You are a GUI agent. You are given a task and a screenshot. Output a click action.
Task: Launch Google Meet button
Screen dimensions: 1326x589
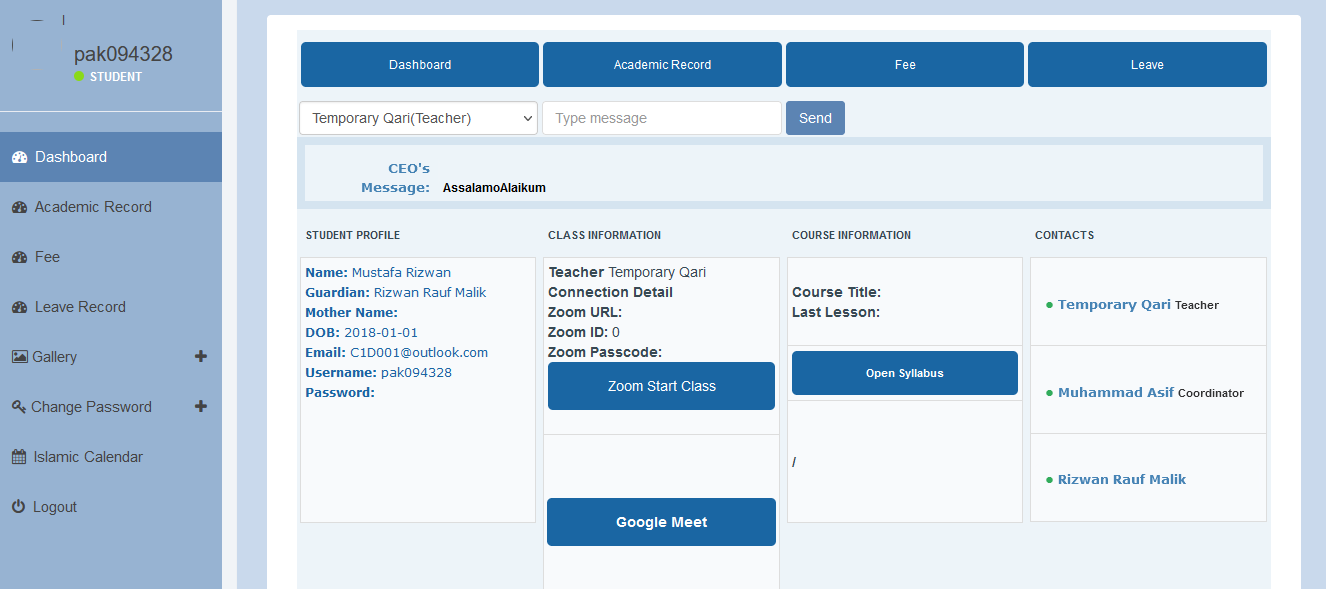[661, 522]
